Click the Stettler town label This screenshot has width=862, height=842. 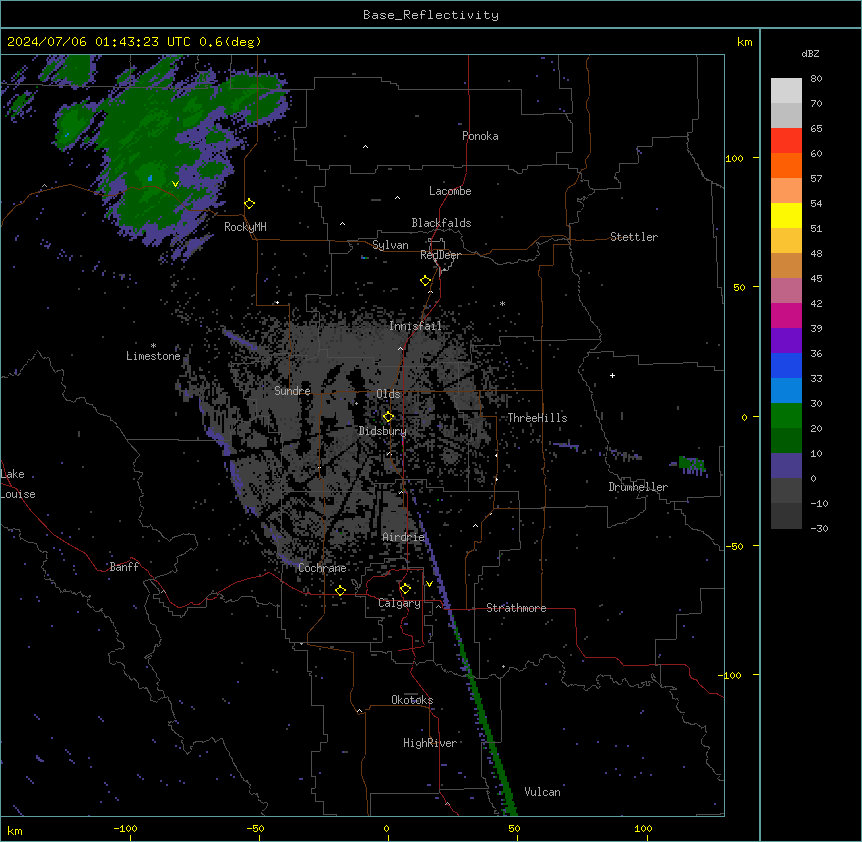pyautogui.click(x=634, y=237)
